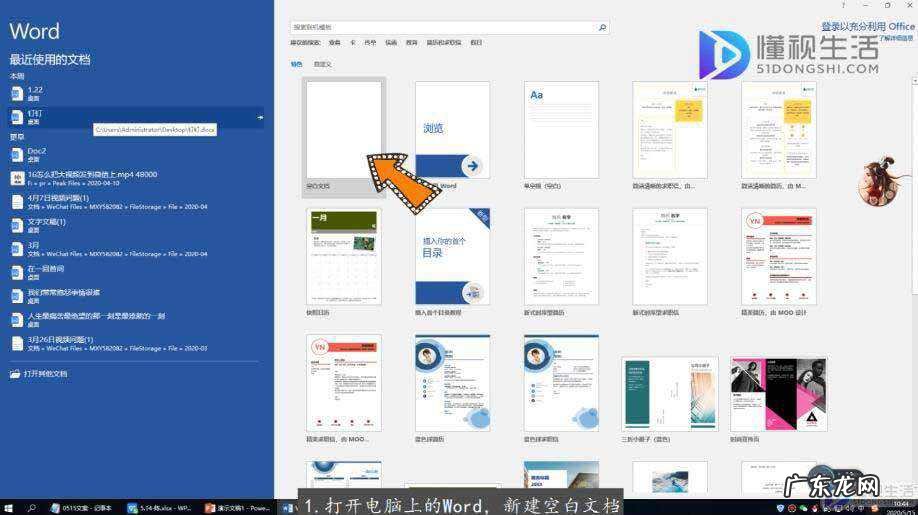The width and height of the screenshot is (918, 515).
Task: Open recent document 3月26日视频问题(1)
Action: [136, 343]
